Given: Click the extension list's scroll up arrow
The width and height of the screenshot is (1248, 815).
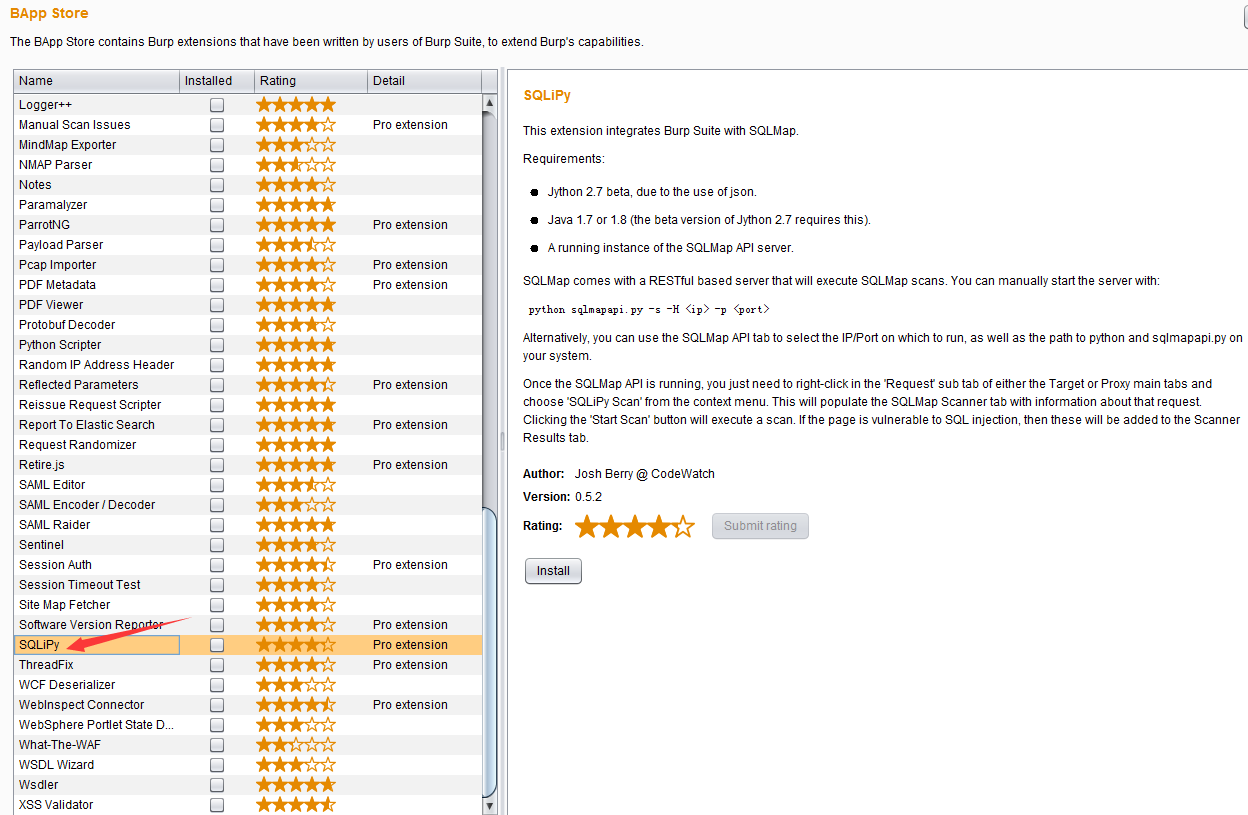Looking at the screenshot, I should (x=490, y=103).
